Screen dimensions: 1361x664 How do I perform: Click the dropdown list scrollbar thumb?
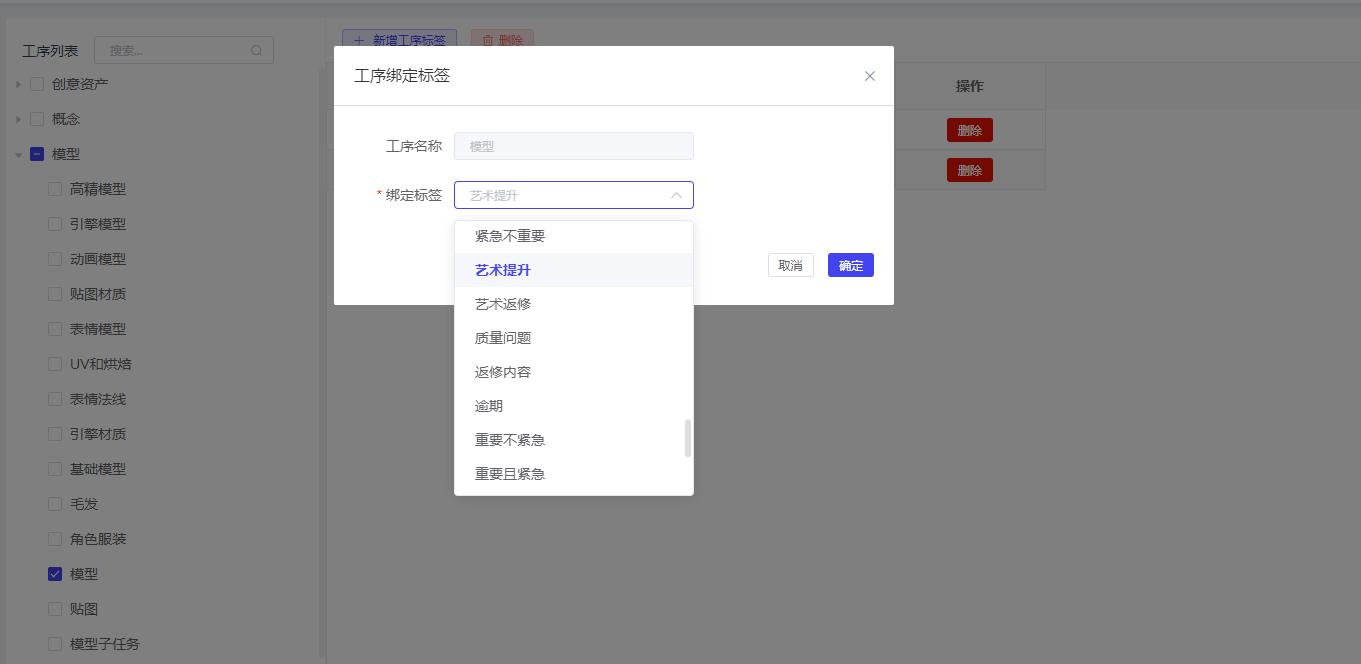point(687,438)
